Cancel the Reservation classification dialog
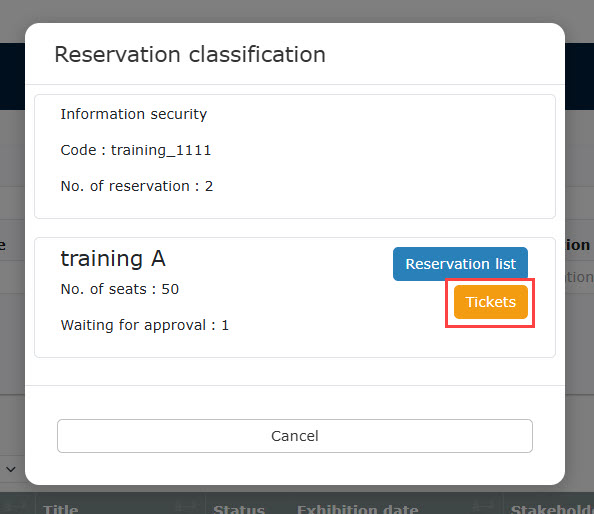 tap(295, 436)
